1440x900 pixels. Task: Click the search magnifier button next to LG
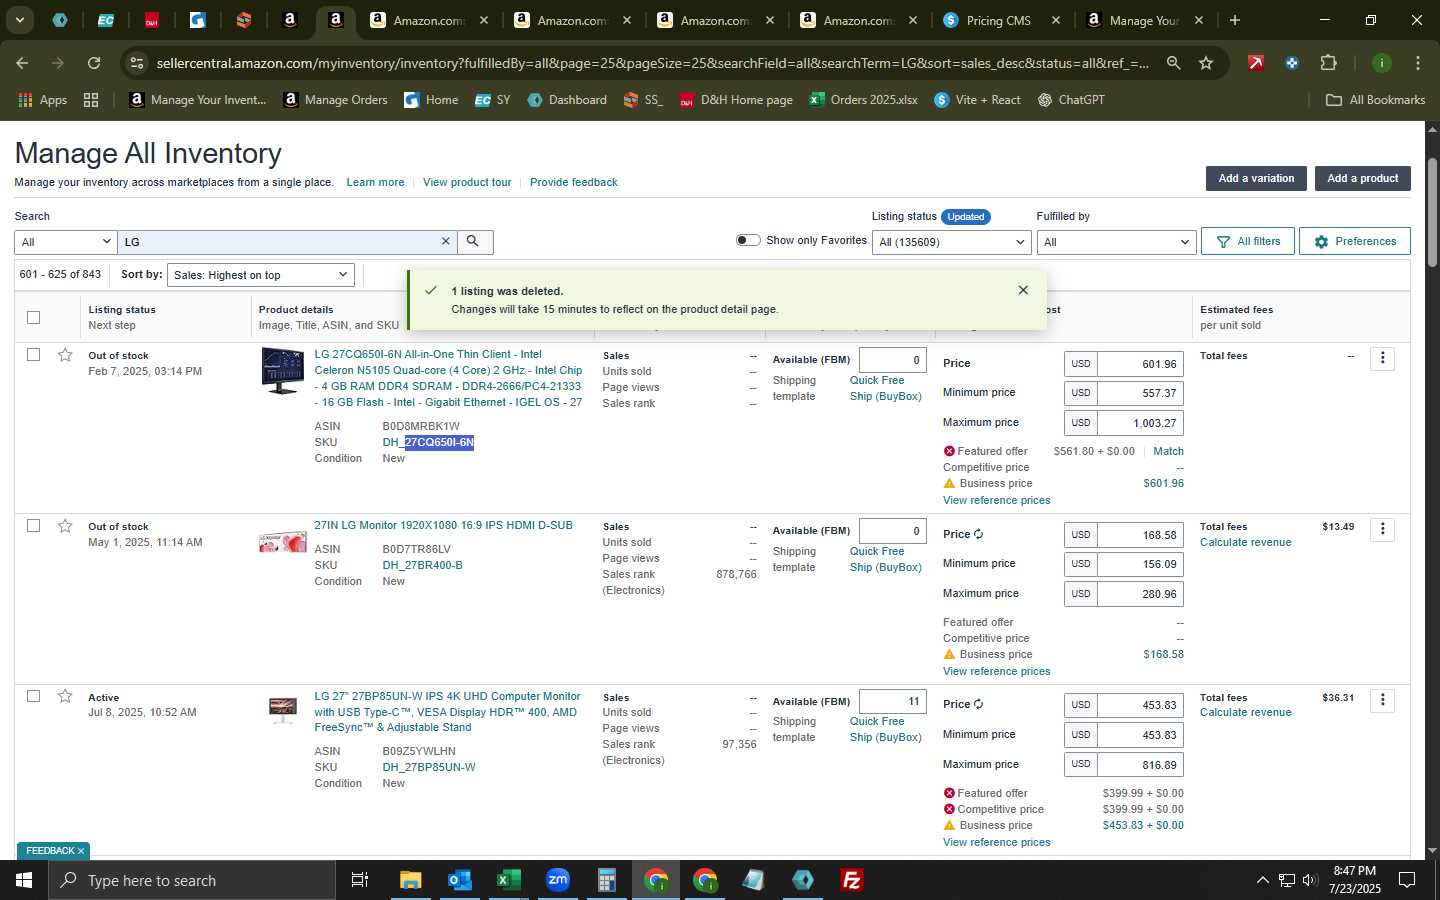475,242
